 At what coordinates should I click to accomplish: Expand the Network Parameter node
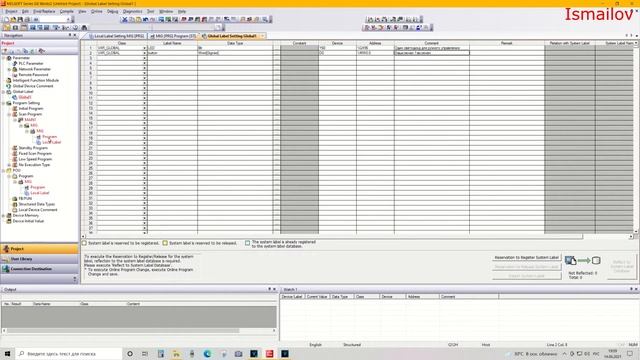tap(9, 69)
